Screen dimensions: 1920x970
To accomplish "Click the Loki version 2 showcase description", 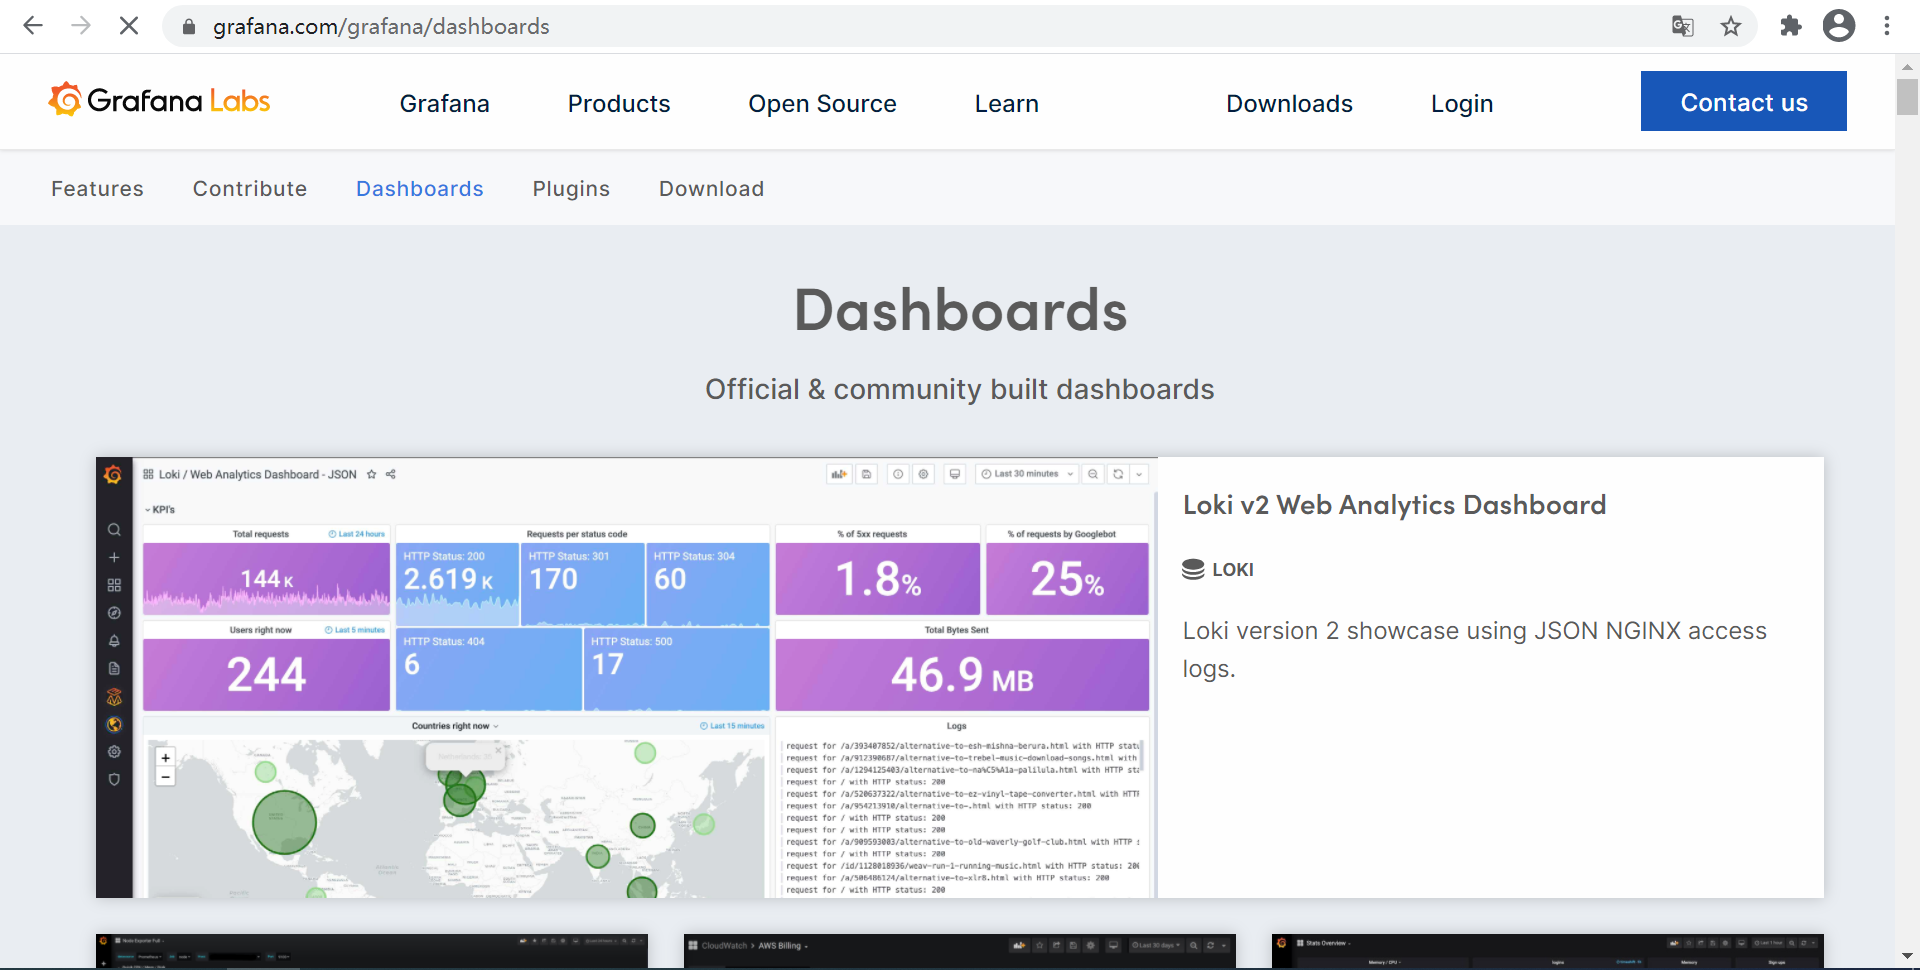I will 1474,649.
